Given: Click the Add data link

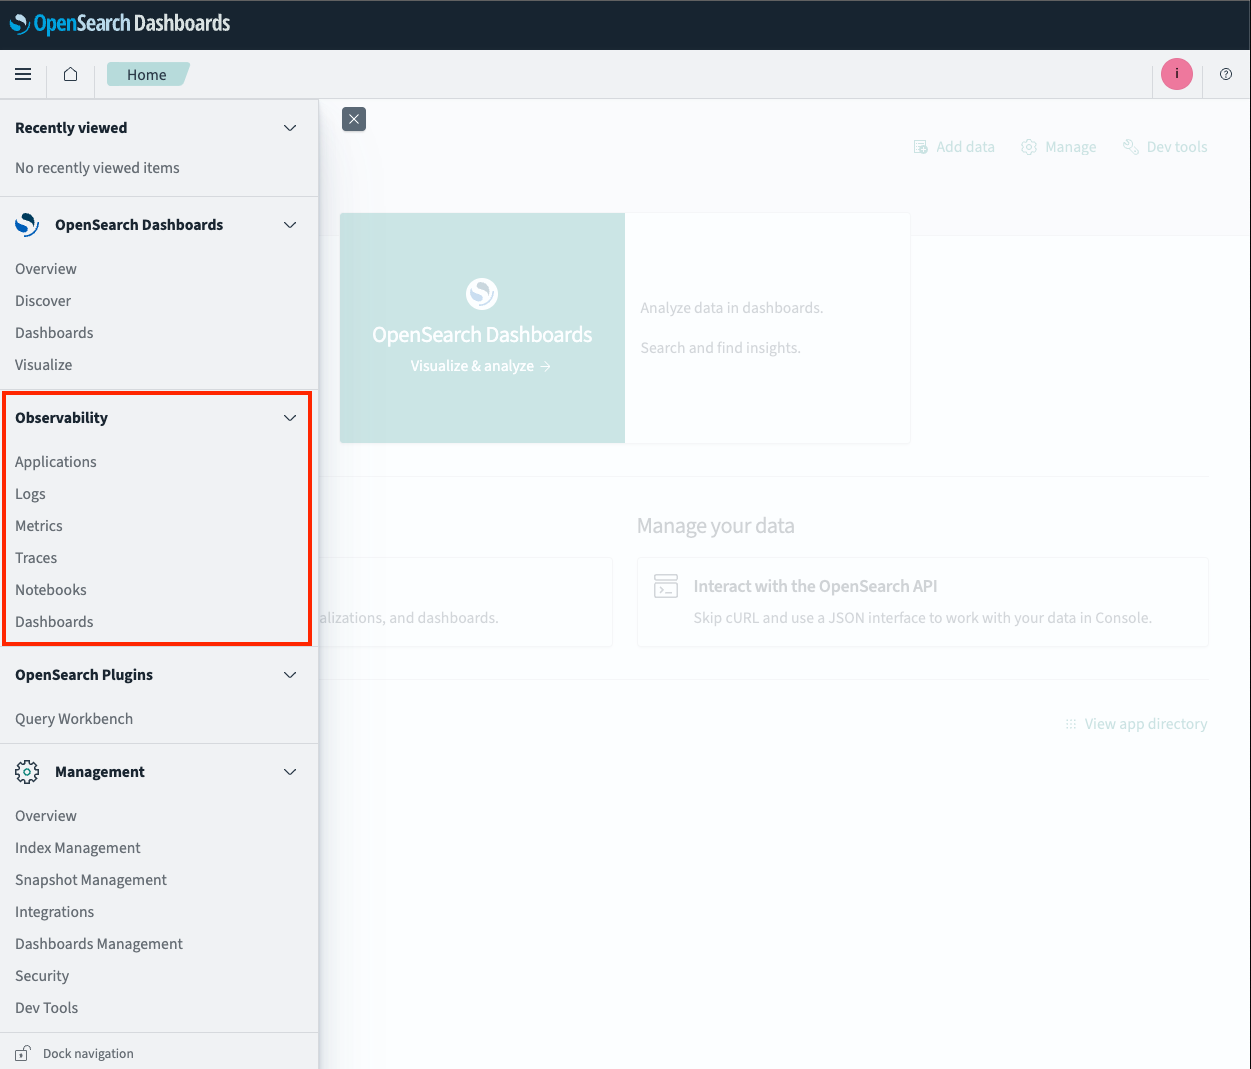Looking at the screenshot, I should [954, 147].
